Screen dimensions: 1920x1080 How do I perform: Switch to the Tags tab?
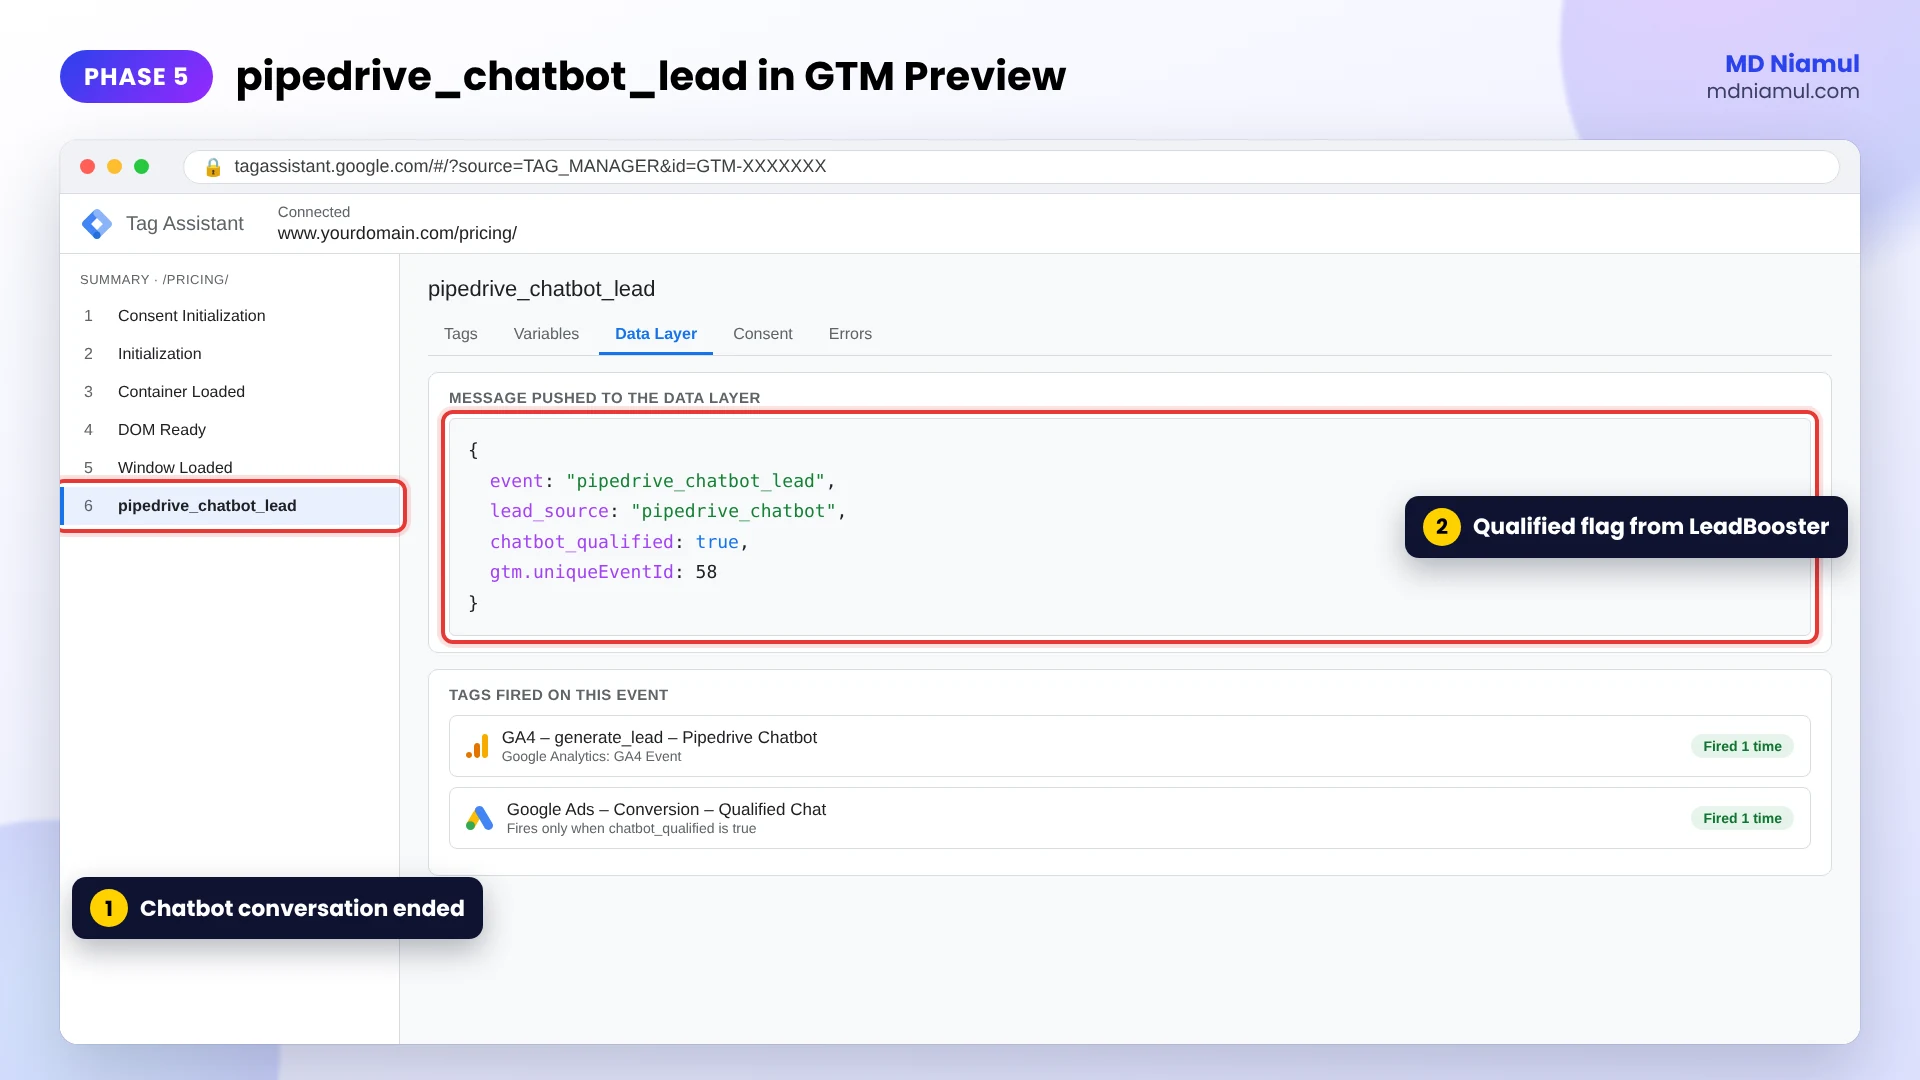pyautogui.click(x=460, y=334)
